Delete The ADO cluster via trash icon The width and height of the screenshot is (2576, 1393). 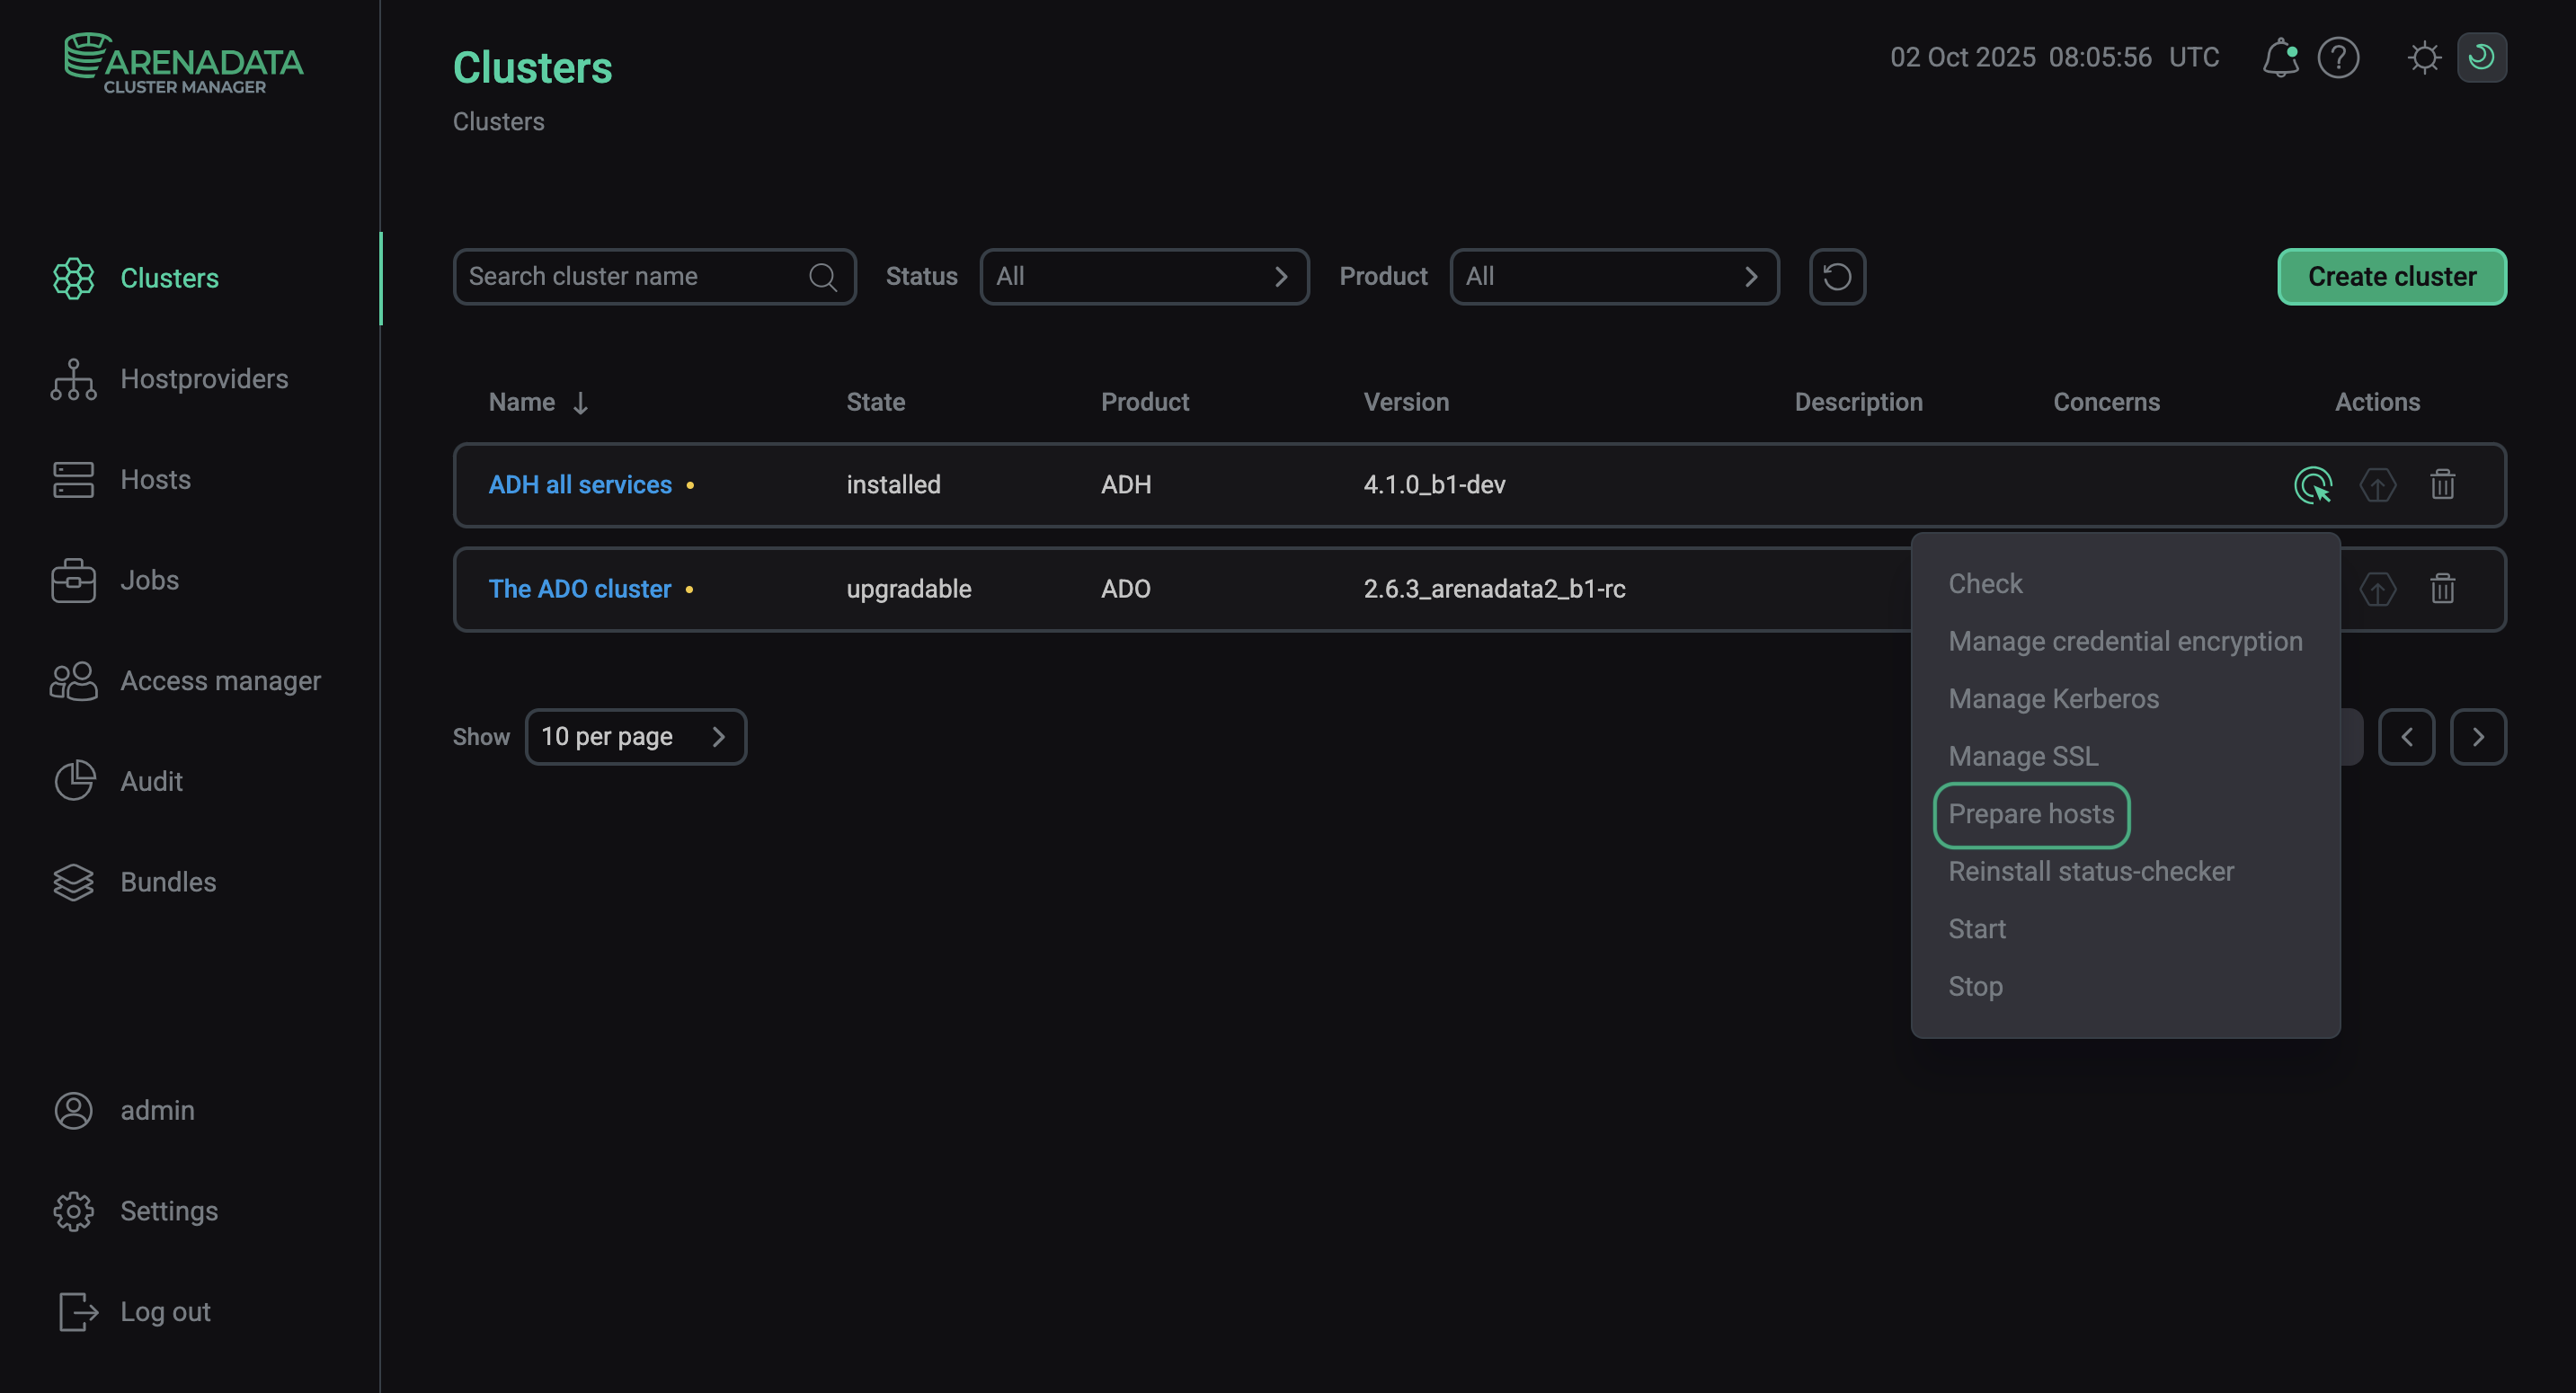2442,589
